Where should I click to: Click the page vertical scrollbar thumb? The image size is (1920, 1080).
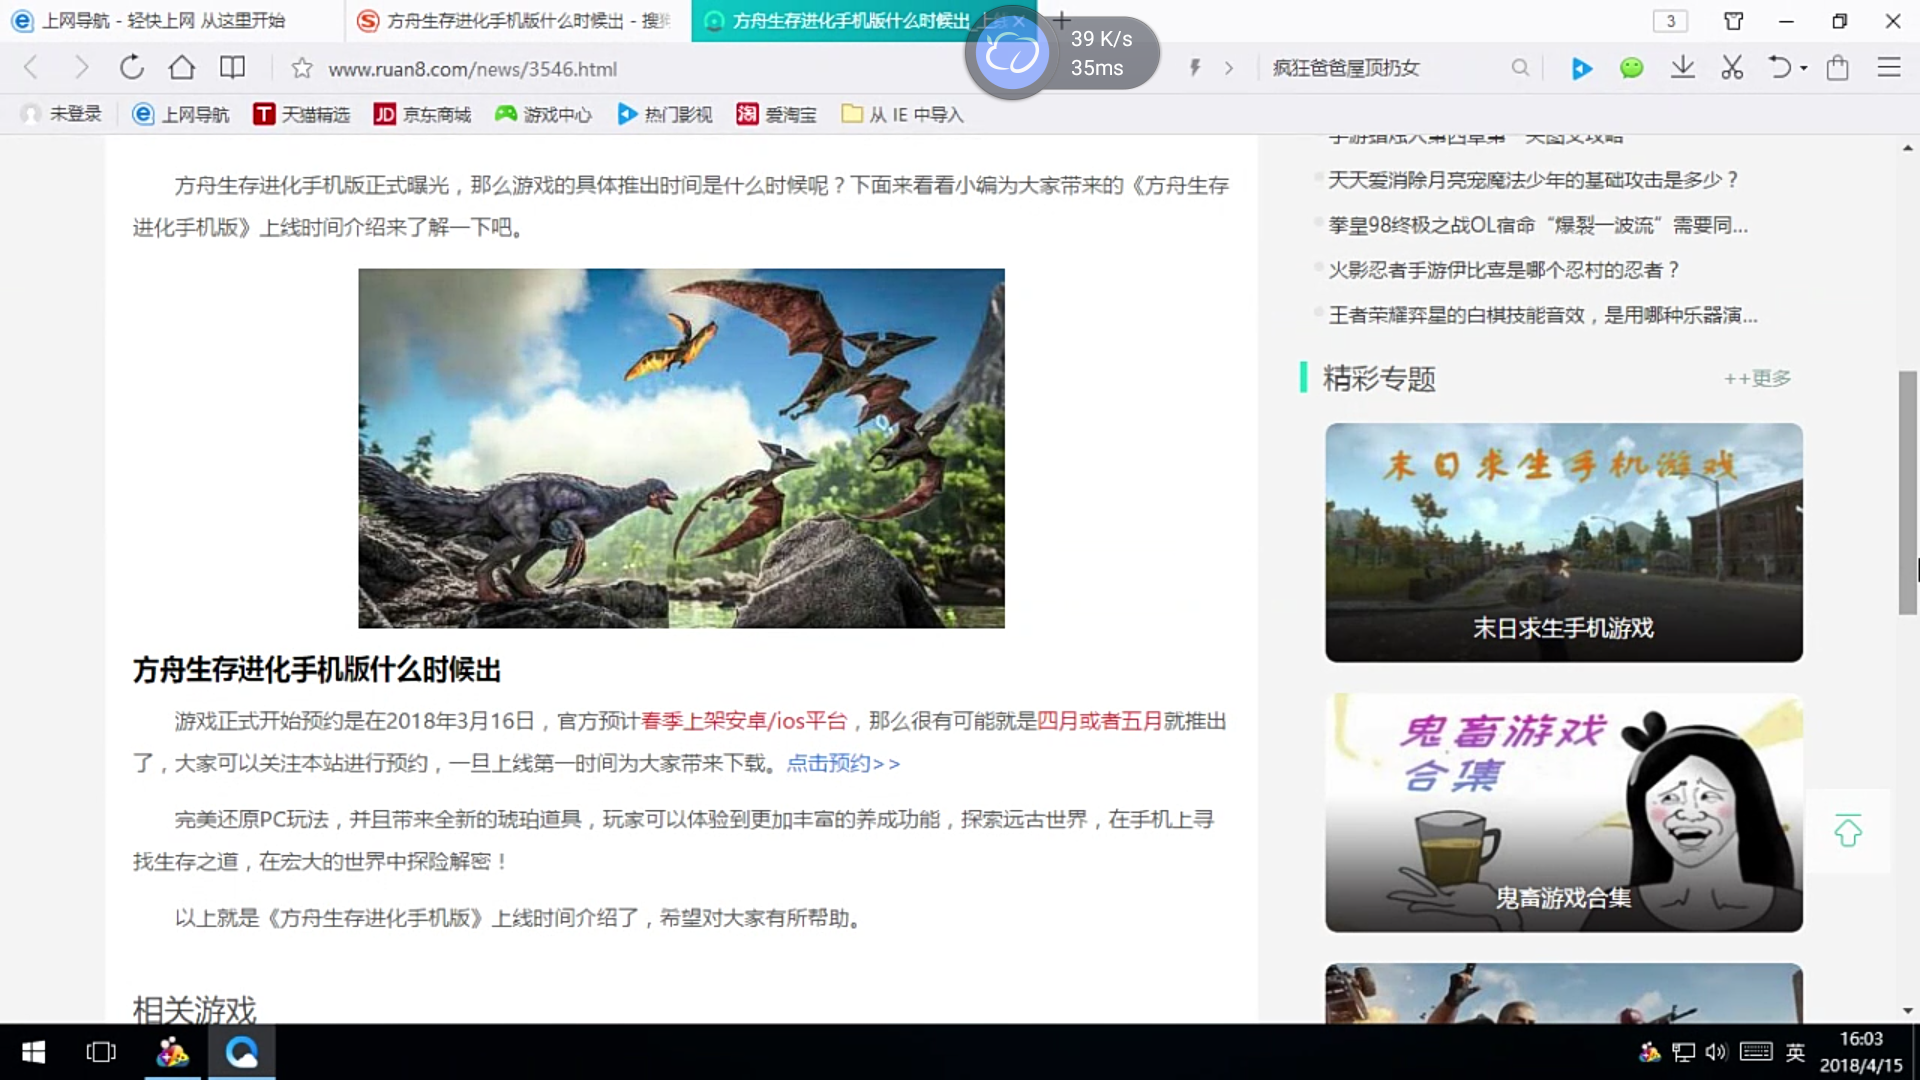(1908, 492)
